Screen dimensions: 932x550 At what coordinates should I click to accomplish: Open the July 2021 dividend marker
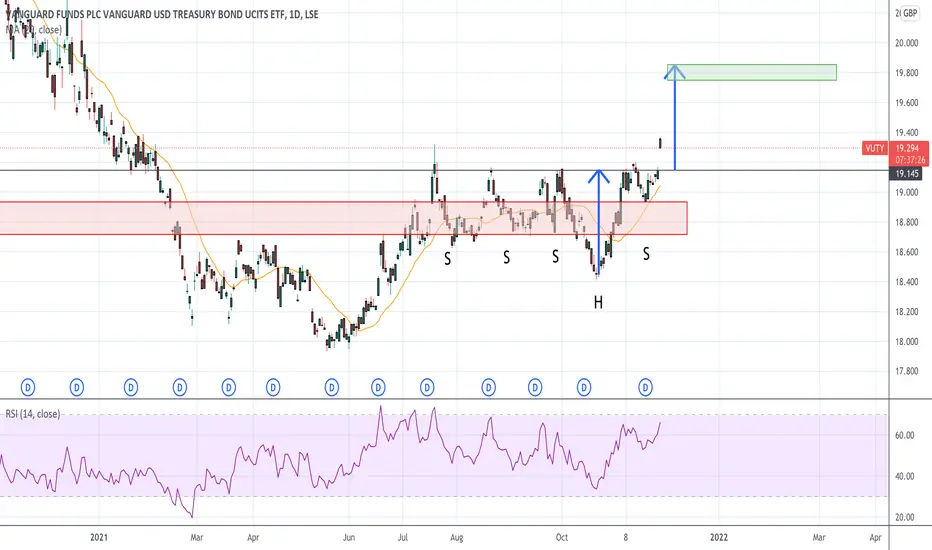pos(427,388)
